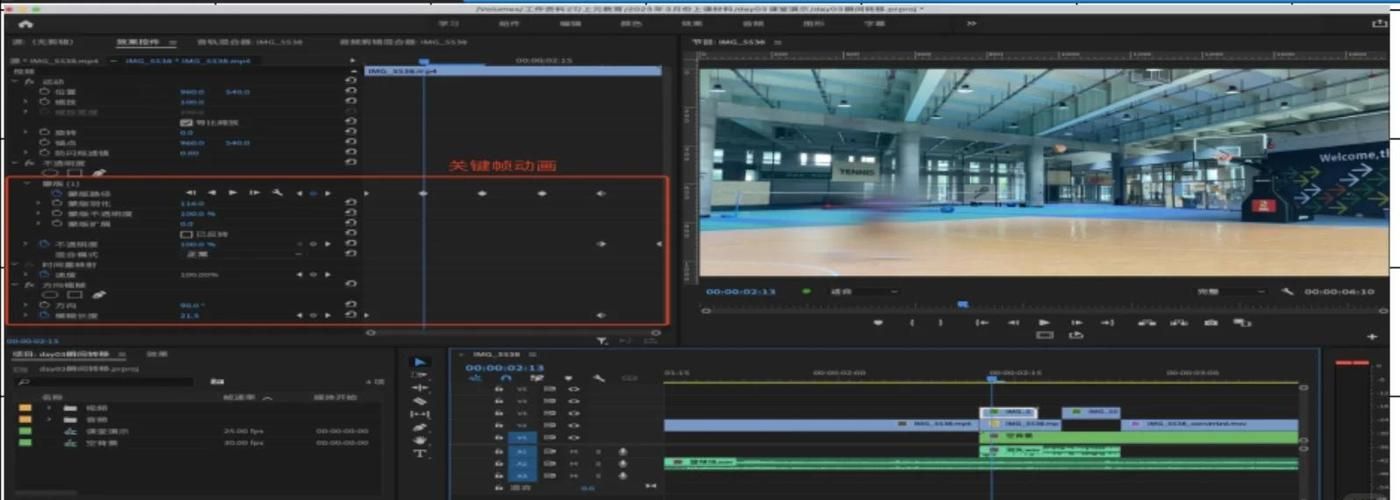Click the Button Editor plus icon
1400x500 pixels.
(1371, 337)
